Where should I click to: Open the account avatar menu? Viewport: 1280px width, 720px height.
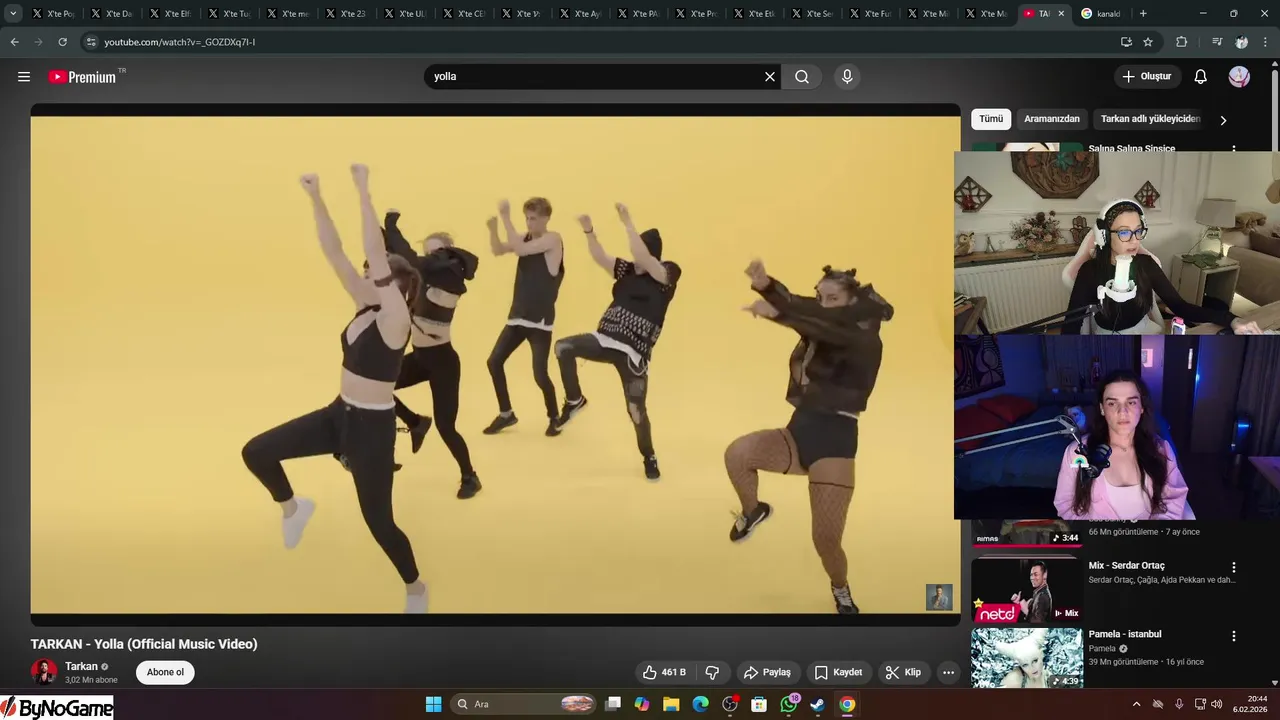tap(1239, 77)
